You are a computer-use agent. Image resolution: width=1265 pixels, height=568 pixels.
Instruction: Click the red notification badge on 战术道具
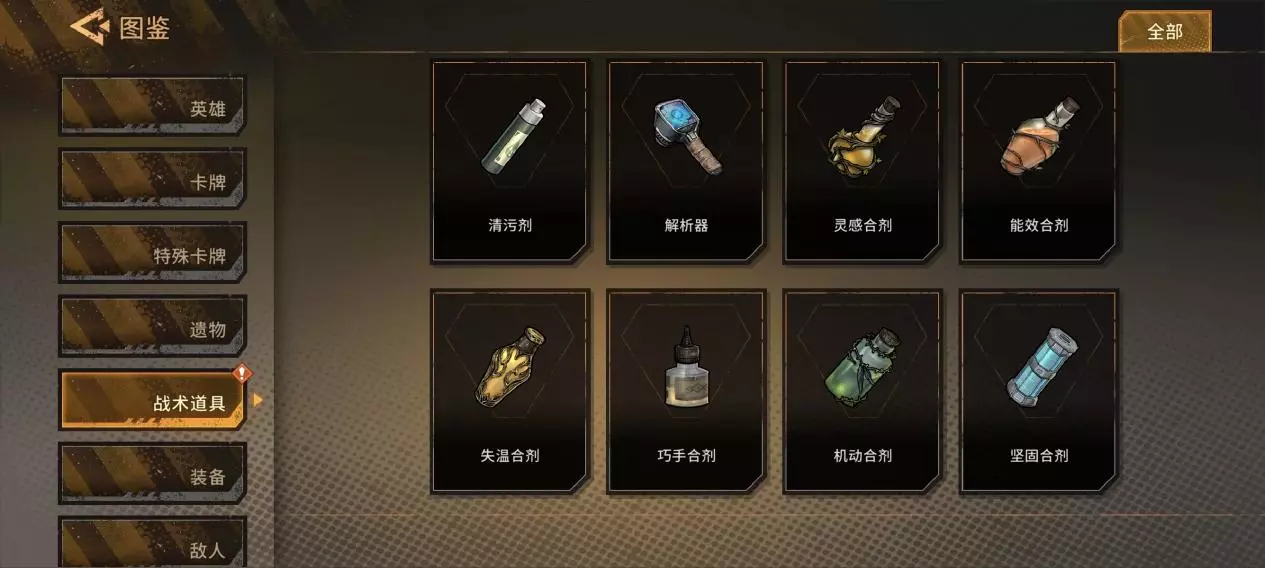click(241, 374)
